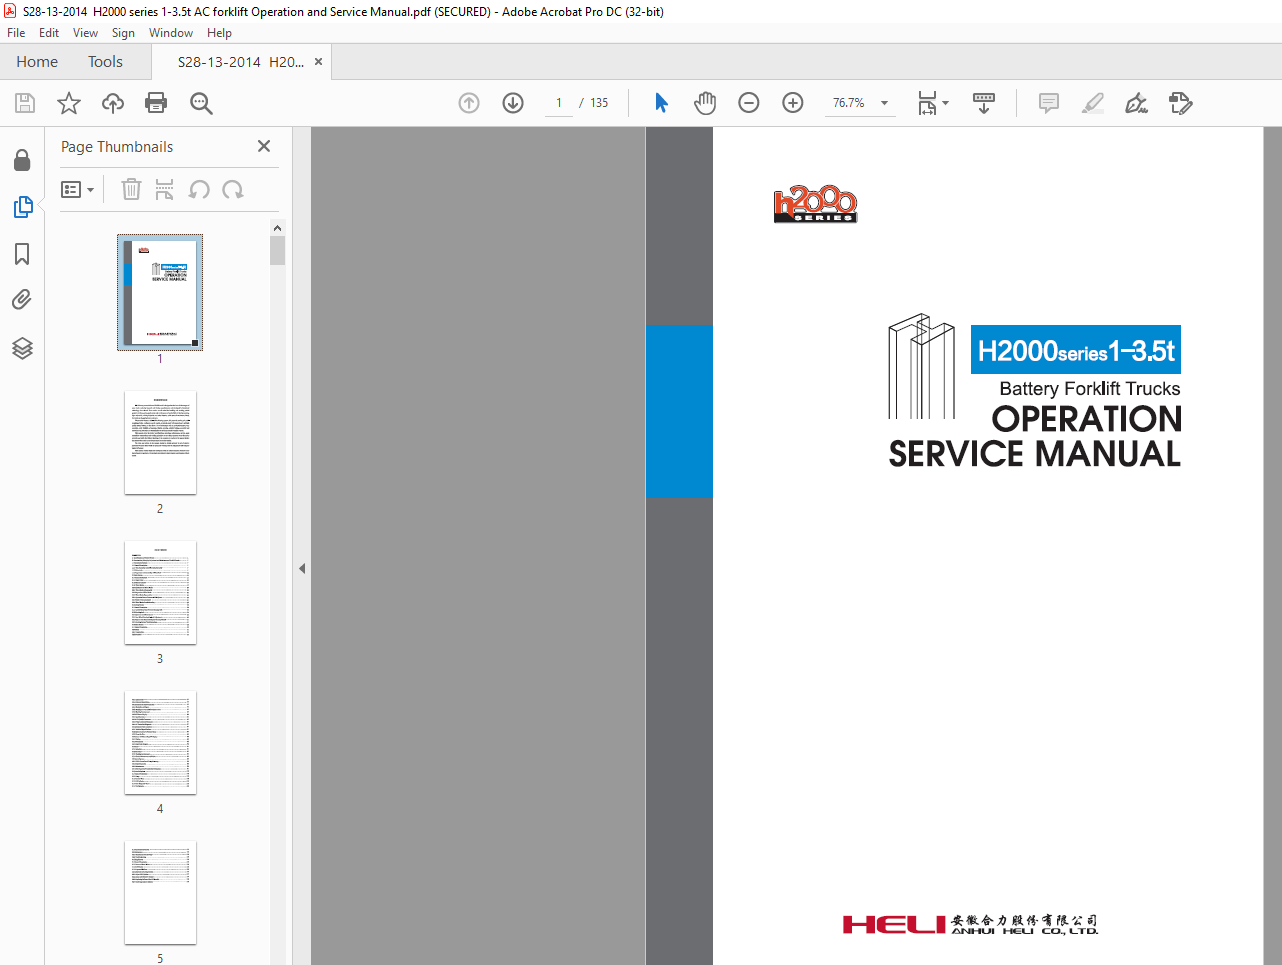Switch to the Home tab
The image size is (1282, 965).
[x=37, y=62]
